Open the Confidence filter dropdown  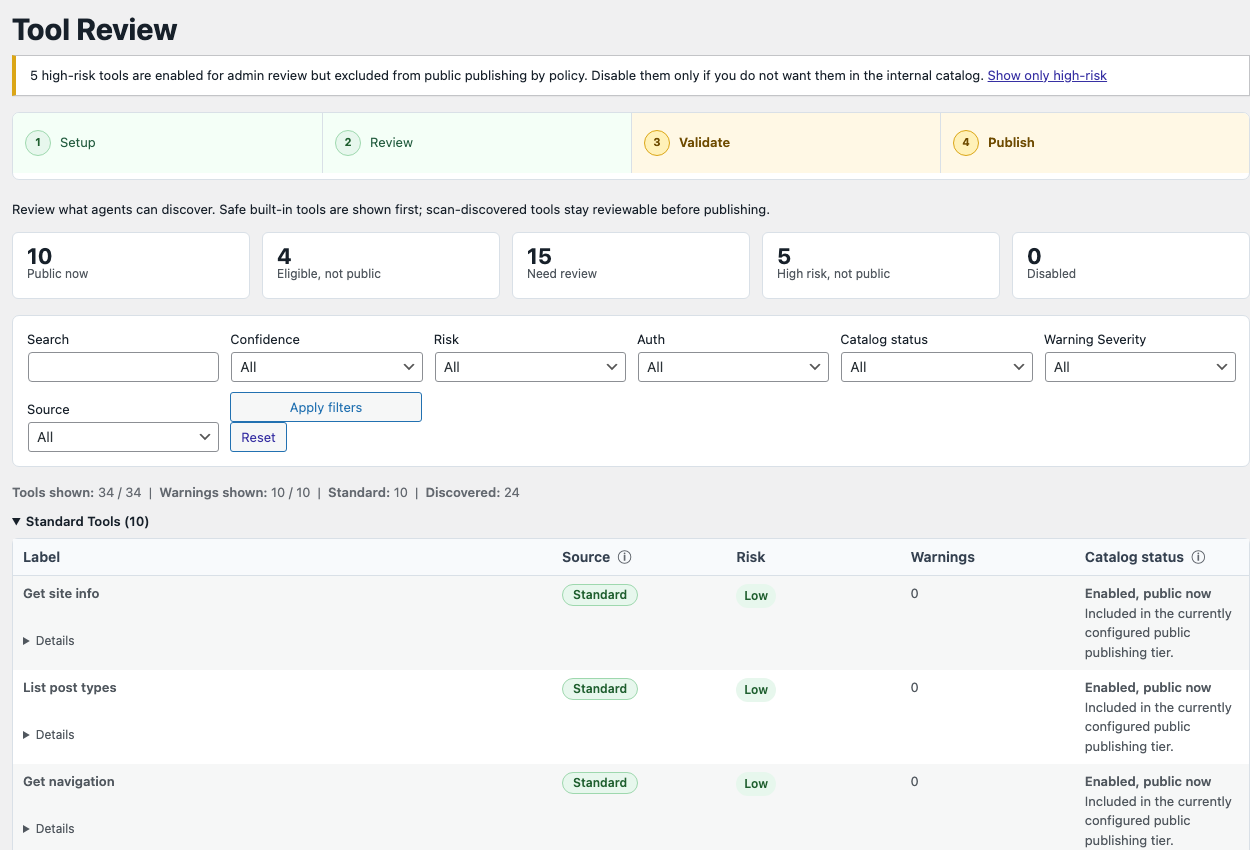(x=326, y=367)
